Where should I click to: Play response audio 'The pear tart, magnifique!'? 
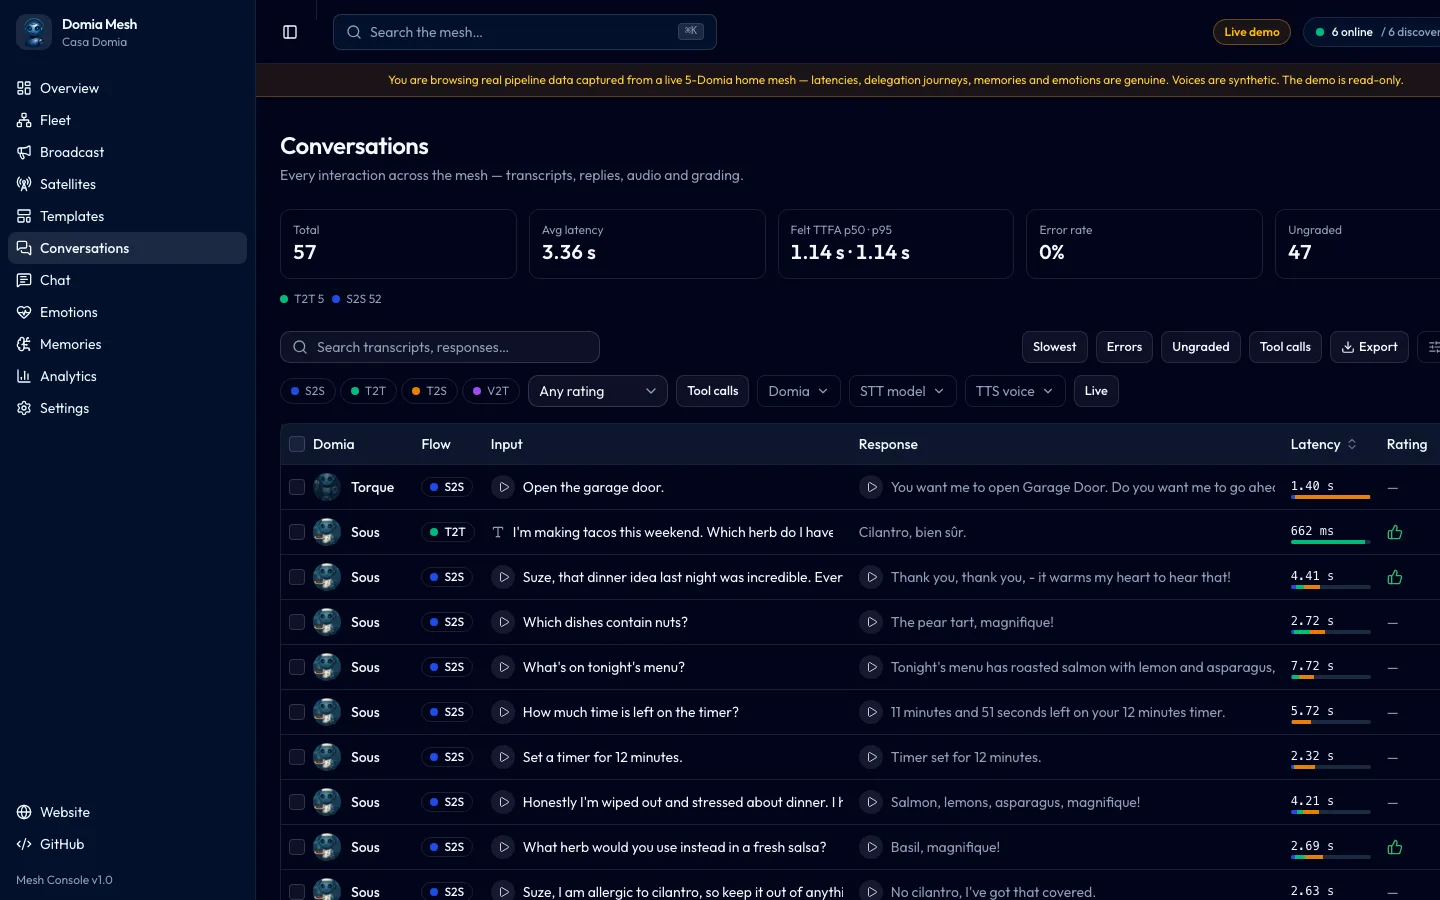pyautogui.click(x=871, y=622)
